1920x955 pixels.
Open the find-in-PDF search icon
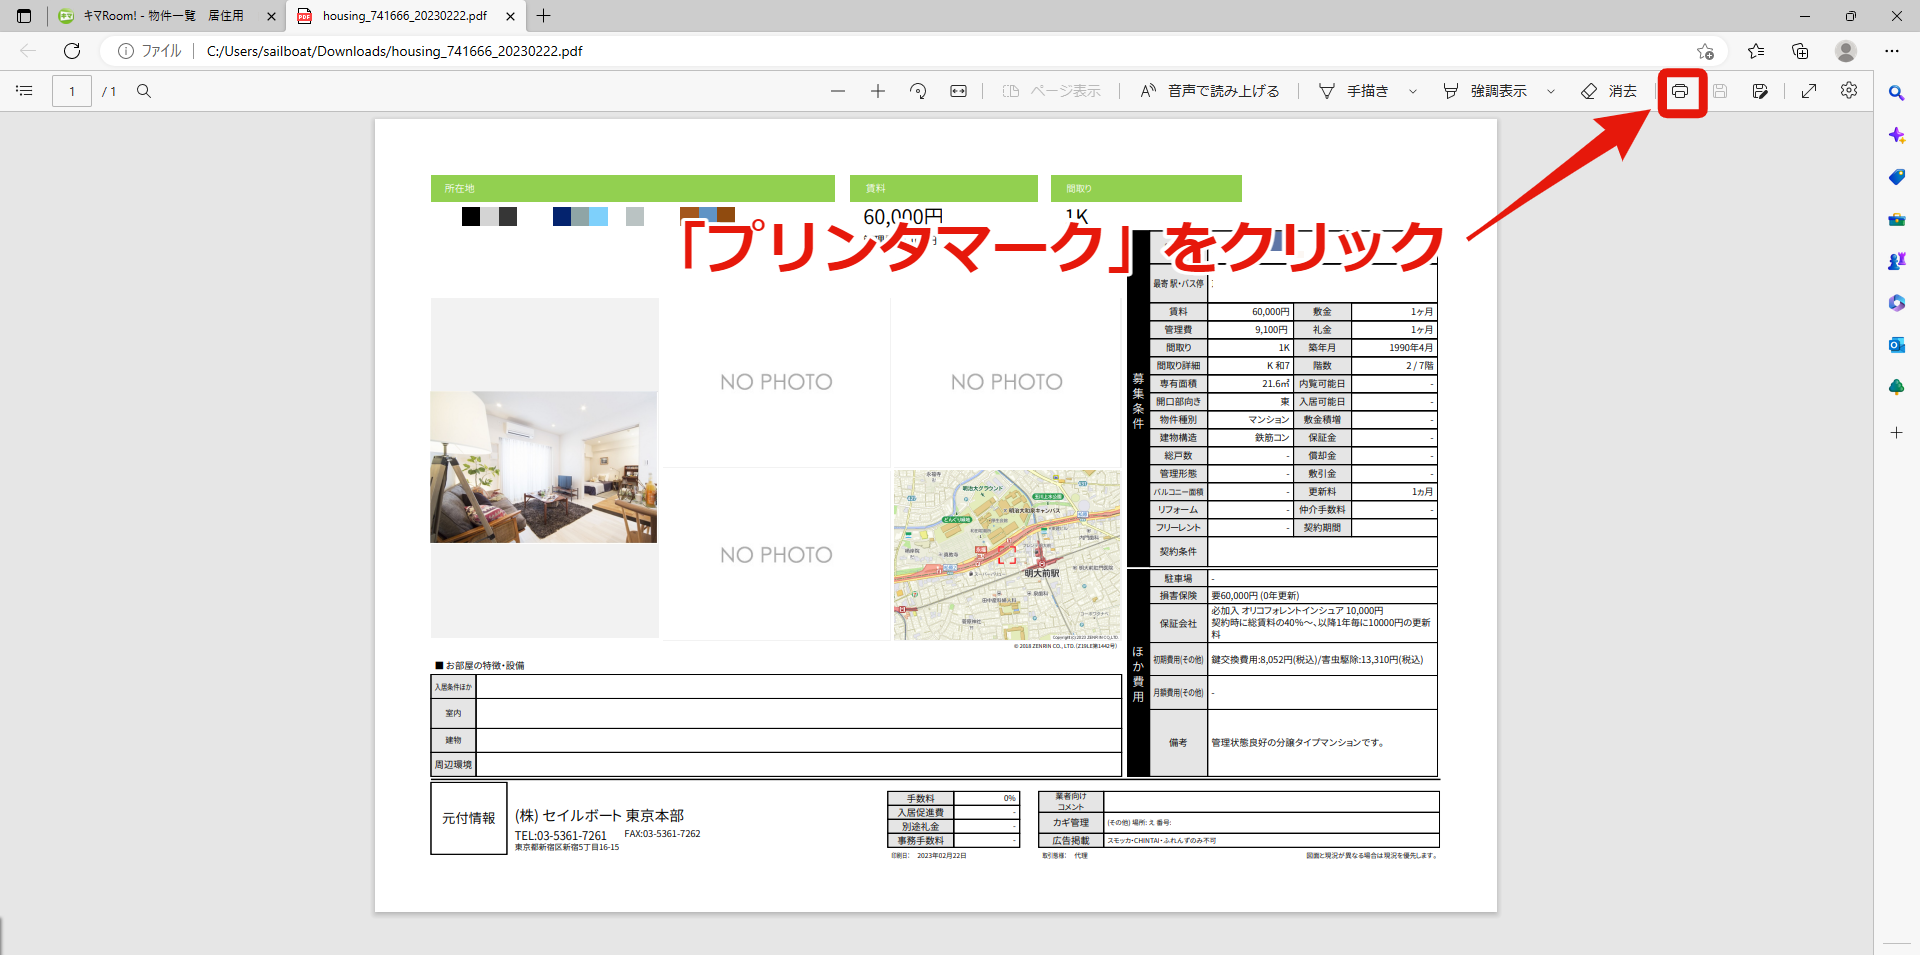[x=144, y=91]
